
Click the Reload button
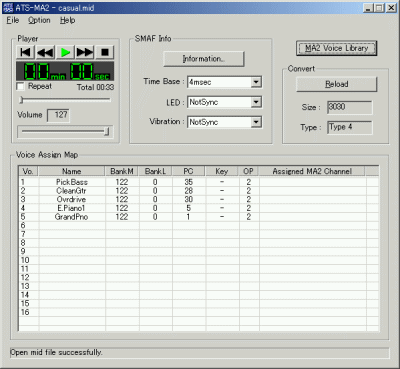pyautogui.click(x=337, y=84)
